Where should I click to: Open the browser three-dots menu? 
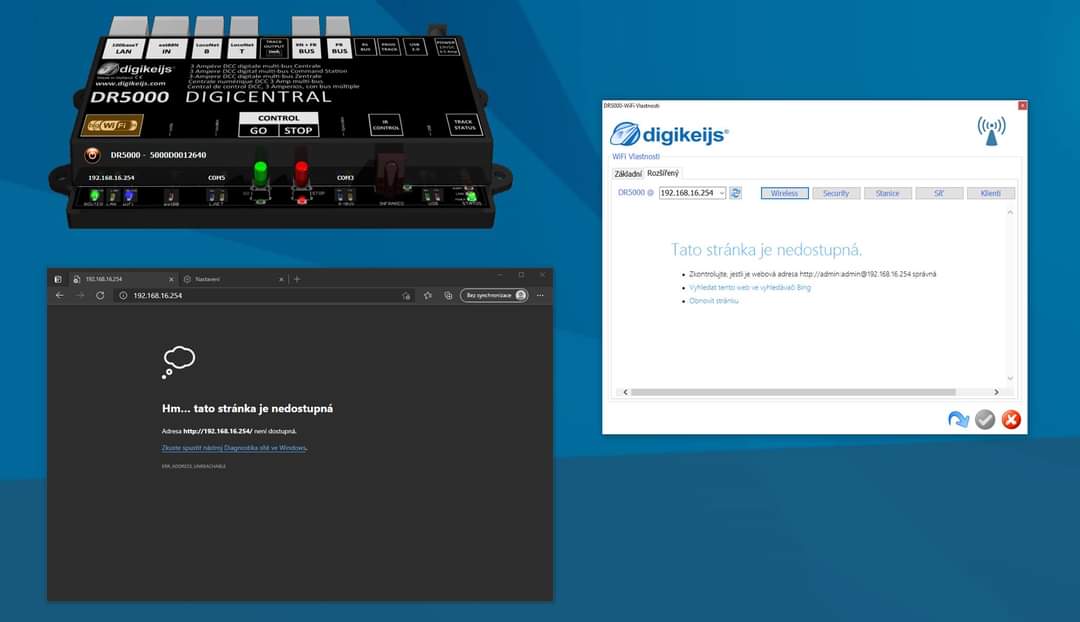[541, 295]
